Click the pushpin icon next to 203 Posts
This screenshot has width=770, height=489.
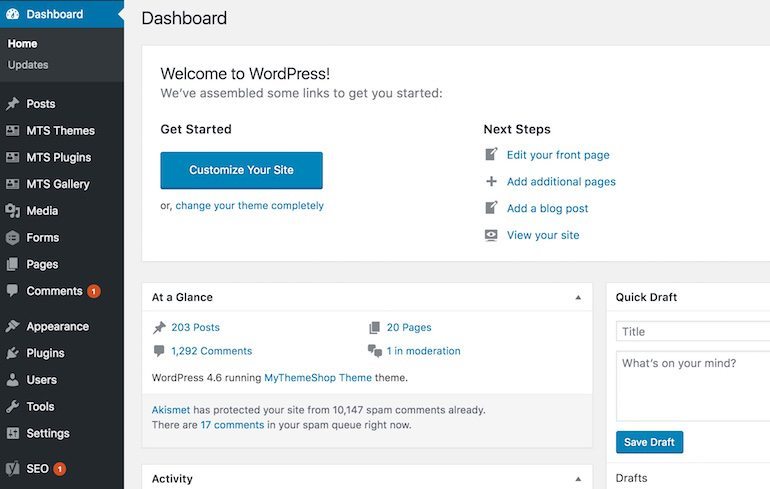(159, 327)
